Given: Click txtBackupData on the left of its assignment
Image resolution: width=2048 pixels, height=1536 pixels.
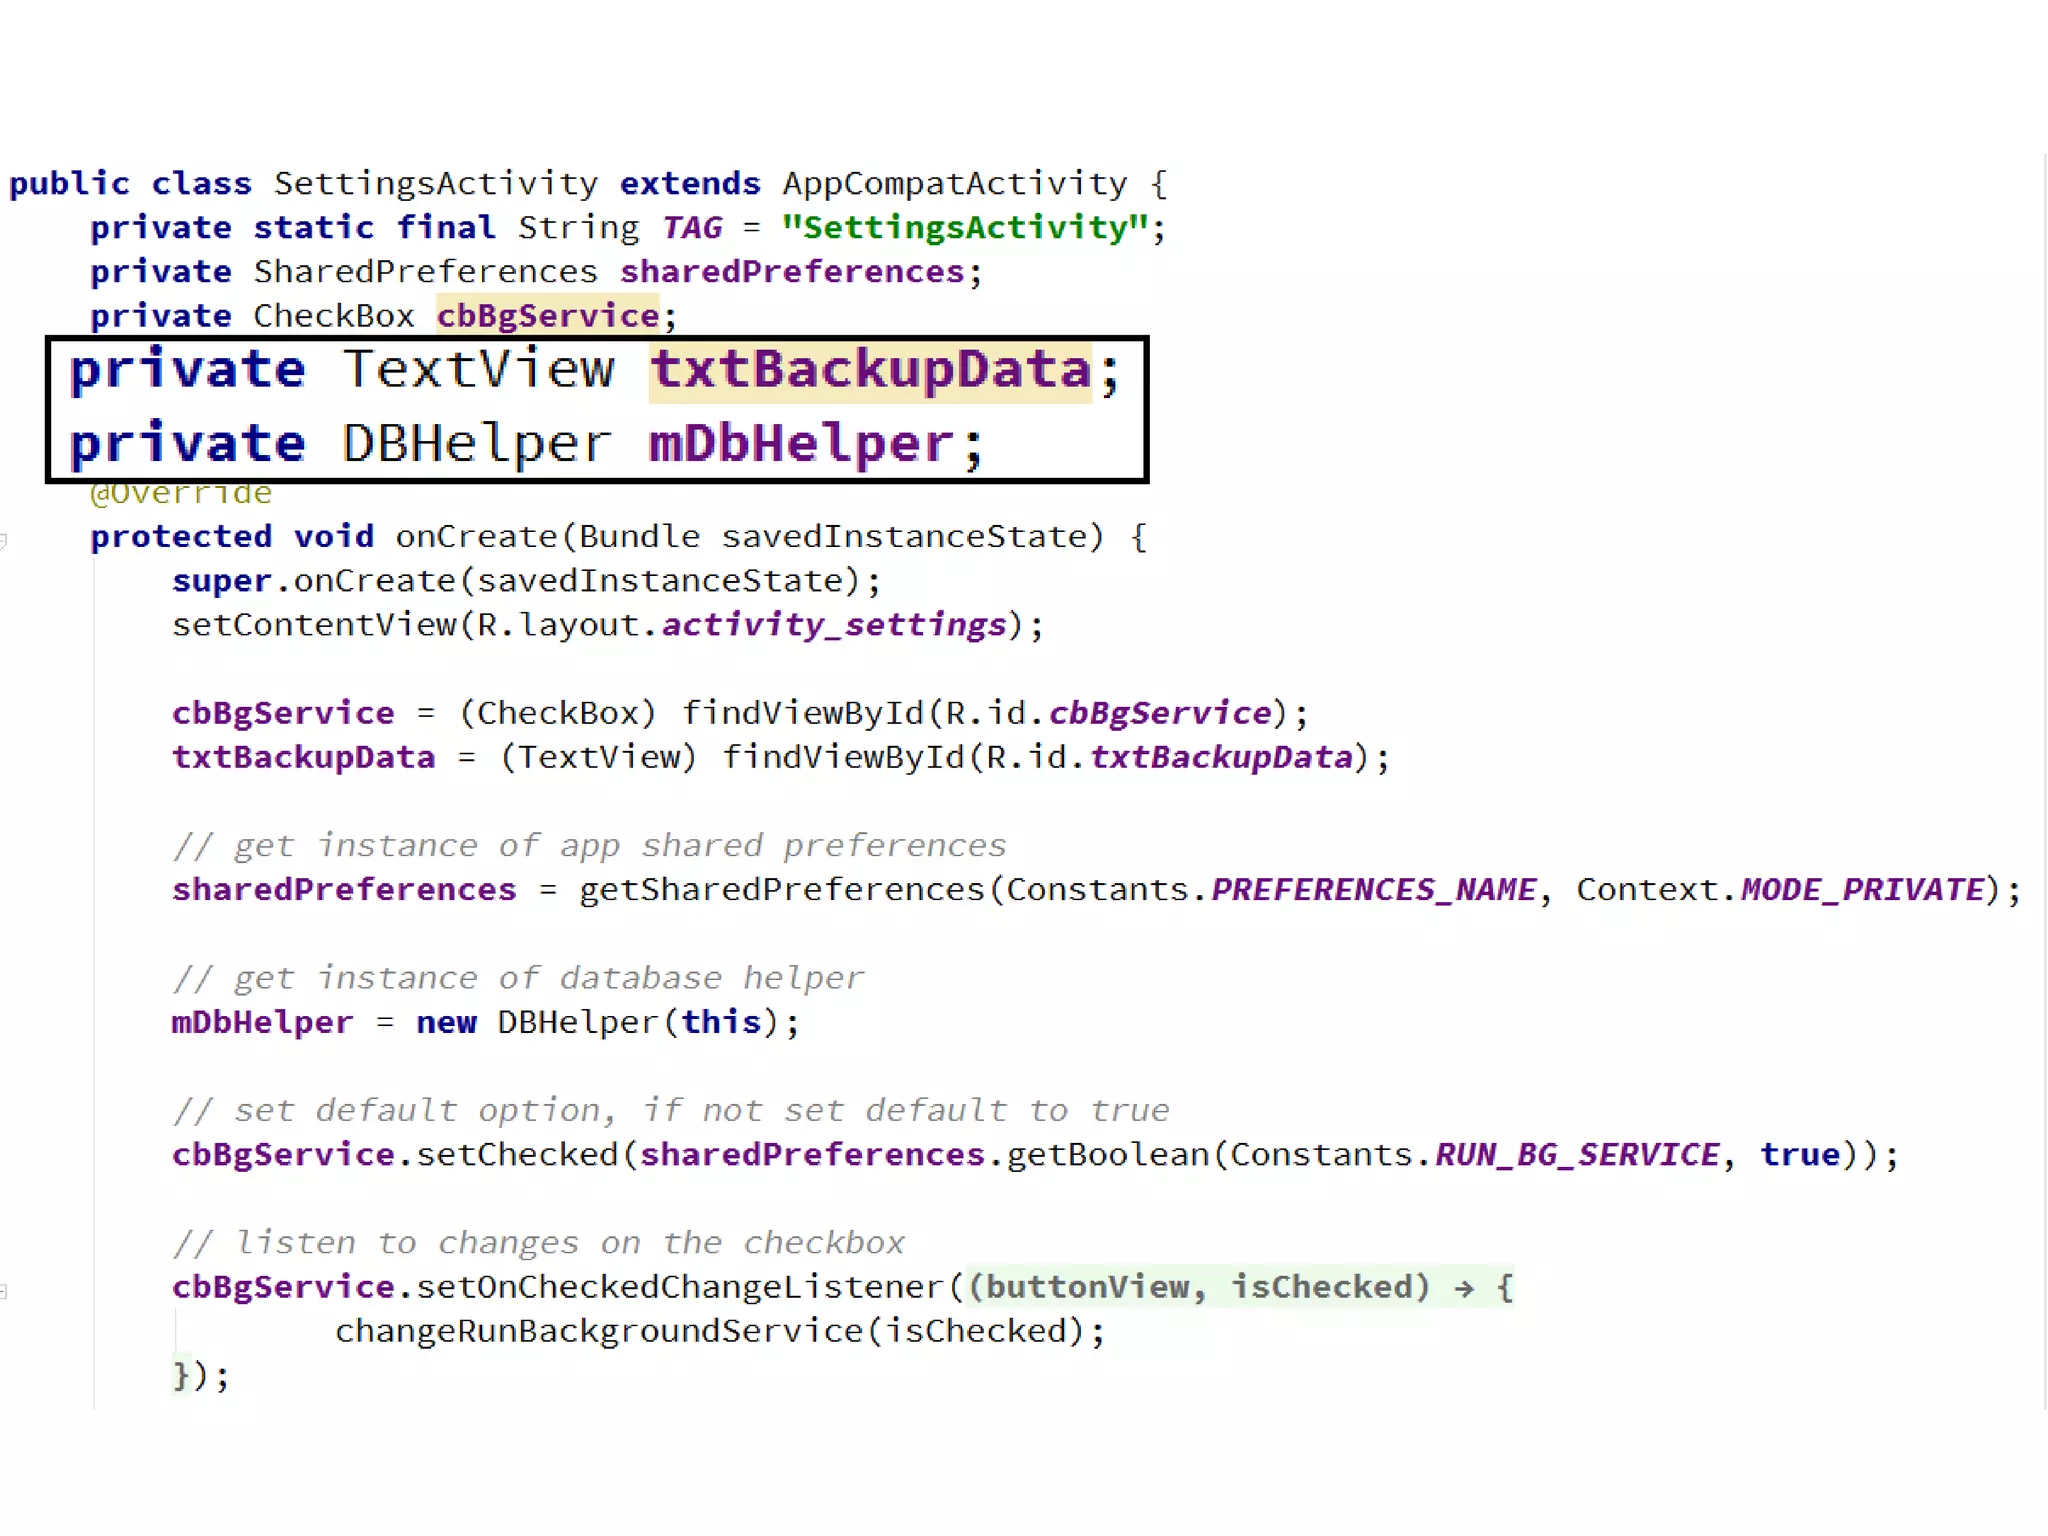Looking at the screenshot, I should tap(303, 757).
